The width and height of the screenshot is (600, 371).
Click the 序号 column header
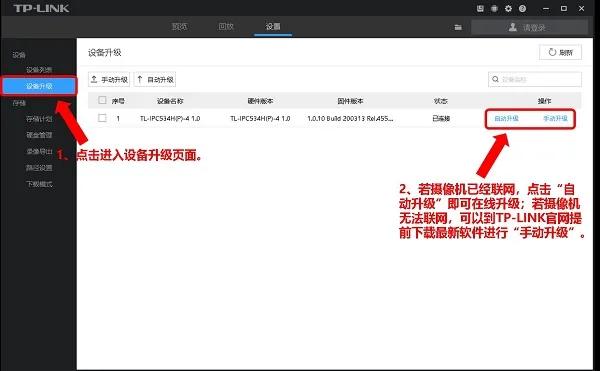click(118, 101)
